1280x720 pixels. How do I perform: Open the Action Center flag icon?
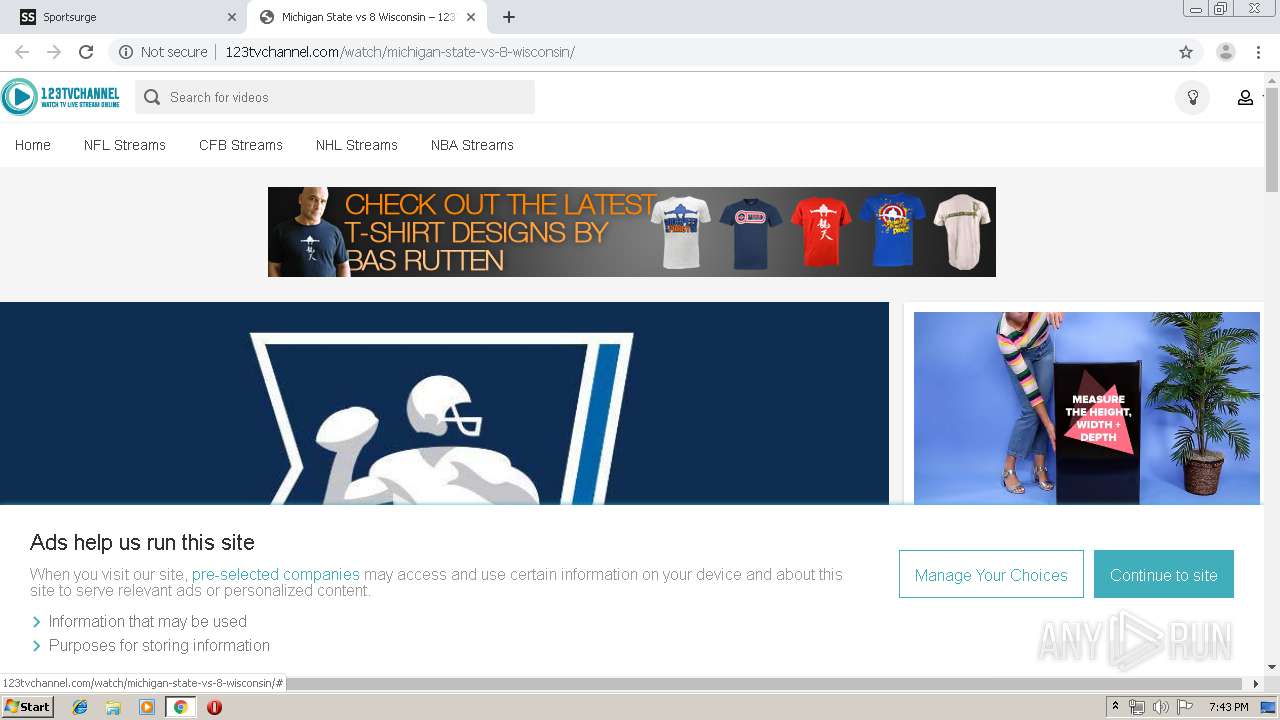tap(1185, 707)
